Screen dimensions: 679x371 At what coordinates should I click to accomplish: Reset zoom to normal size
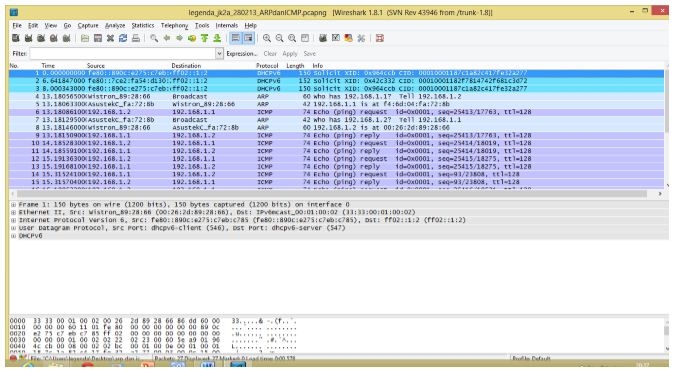point(292,38)
